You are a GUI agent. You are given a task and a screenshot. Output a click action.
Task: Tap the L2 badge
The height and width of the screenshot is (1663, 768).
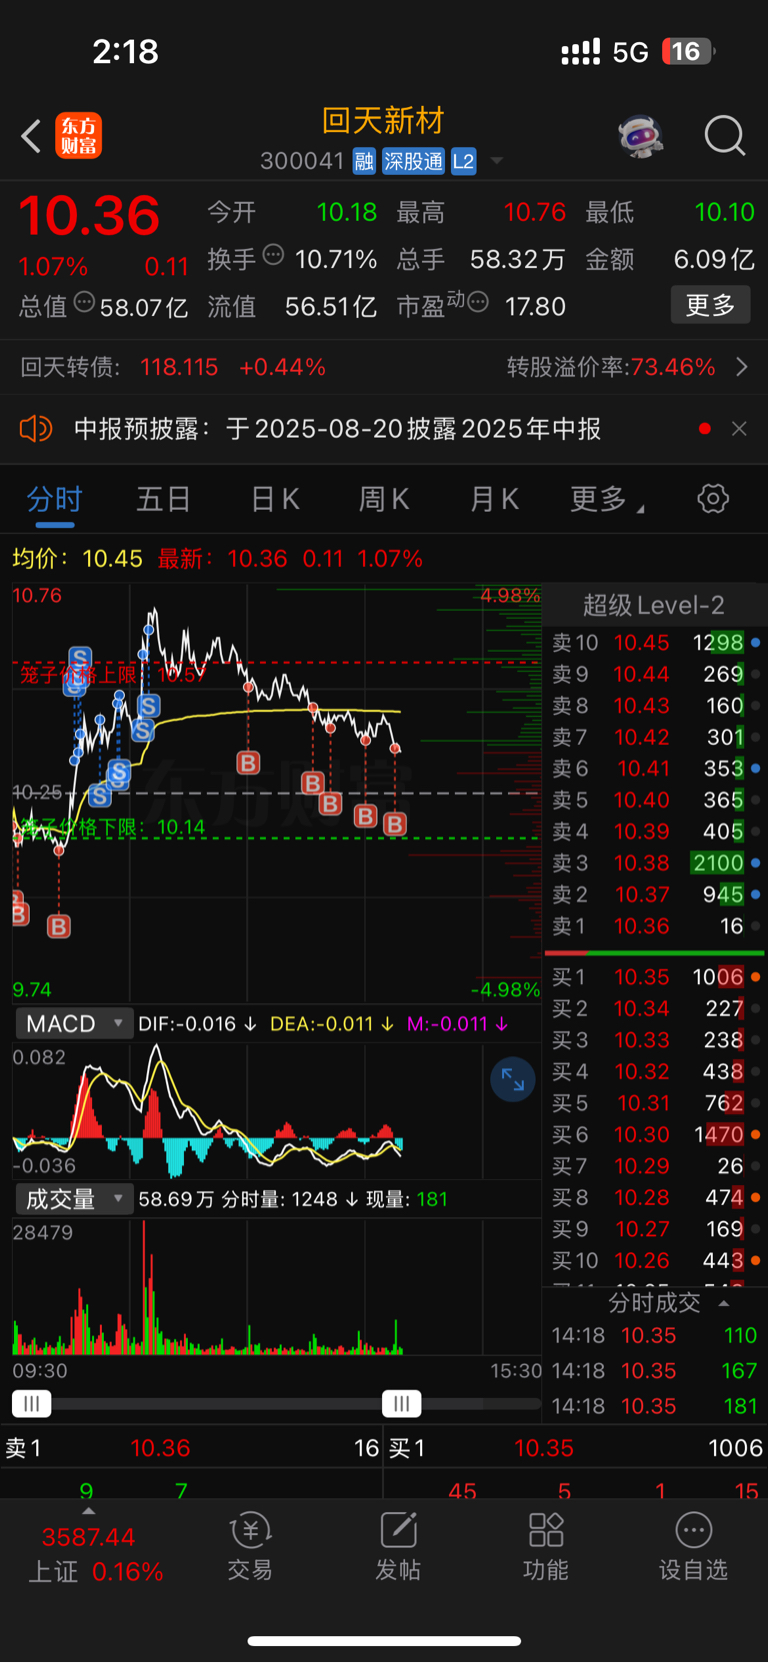click(x=463, y=162)
